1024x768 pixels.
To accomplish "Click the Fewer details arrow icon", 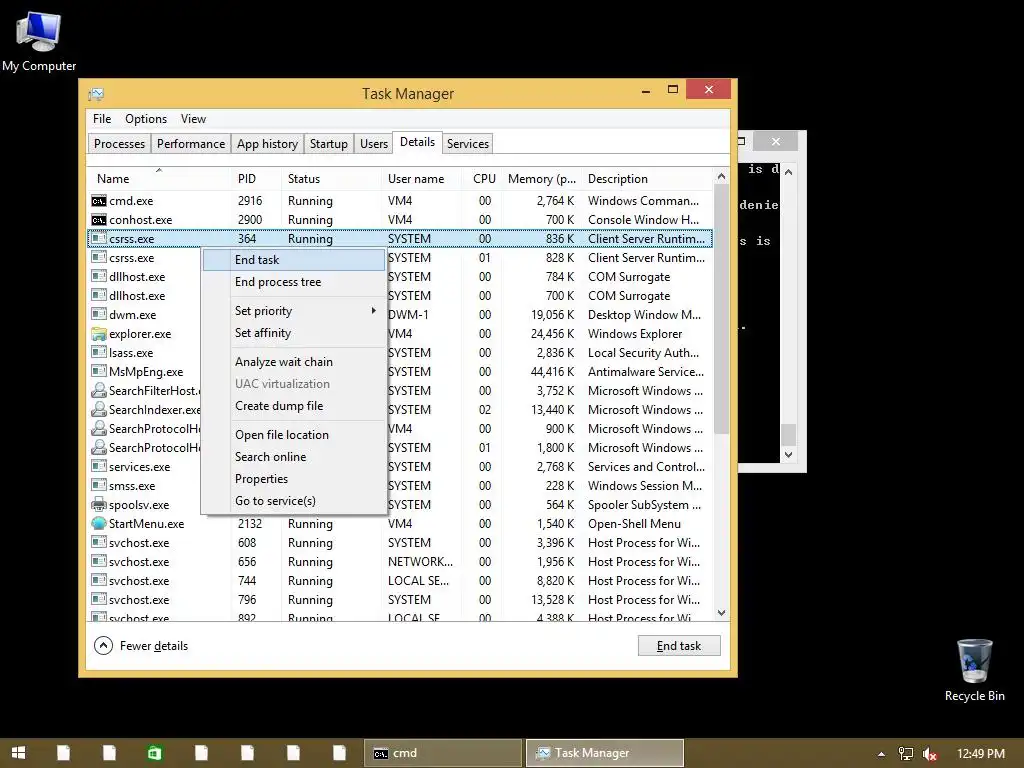I will (x=103, y=645).
